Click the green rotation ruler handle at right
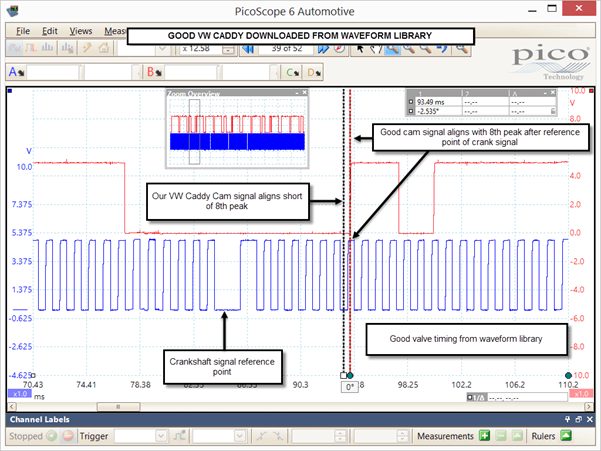601x451 pixels. [568, 375]
